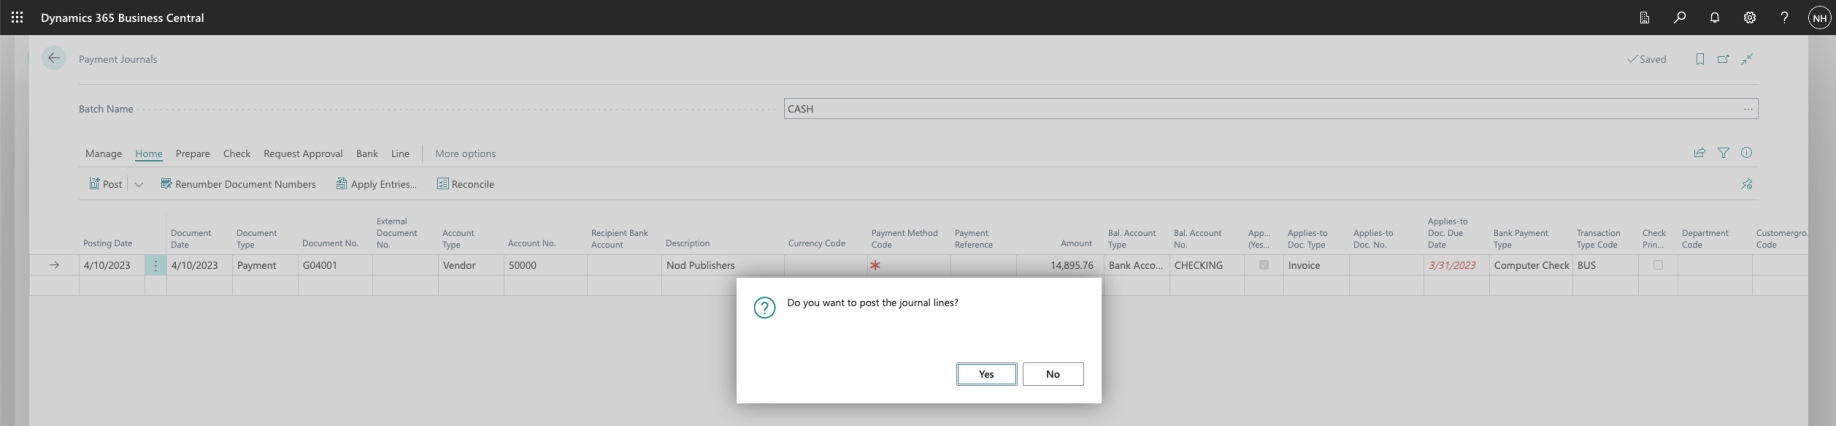Click Apply Entries action
1836x426 pixels.
pyautogui.click(x=376, y=184)
